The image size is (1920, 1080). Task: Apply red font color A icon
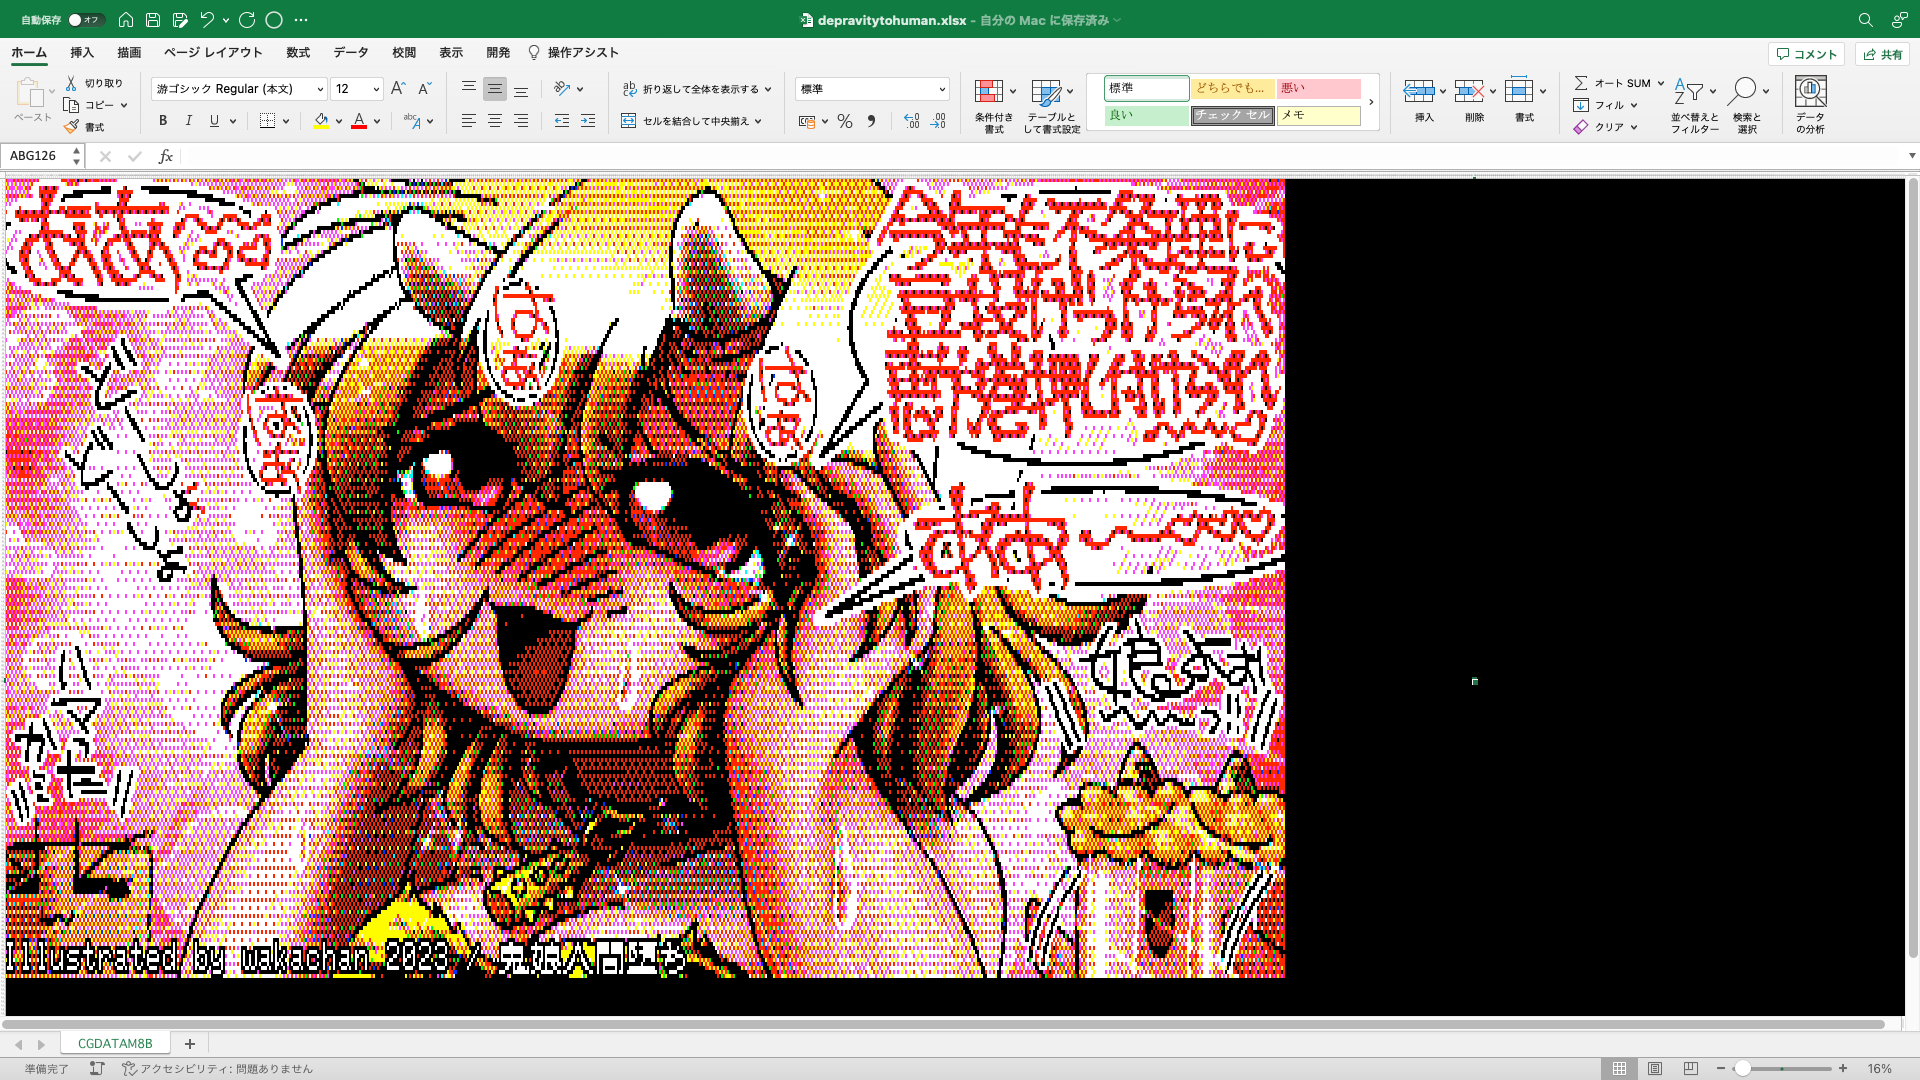click(x=359, y=121)
